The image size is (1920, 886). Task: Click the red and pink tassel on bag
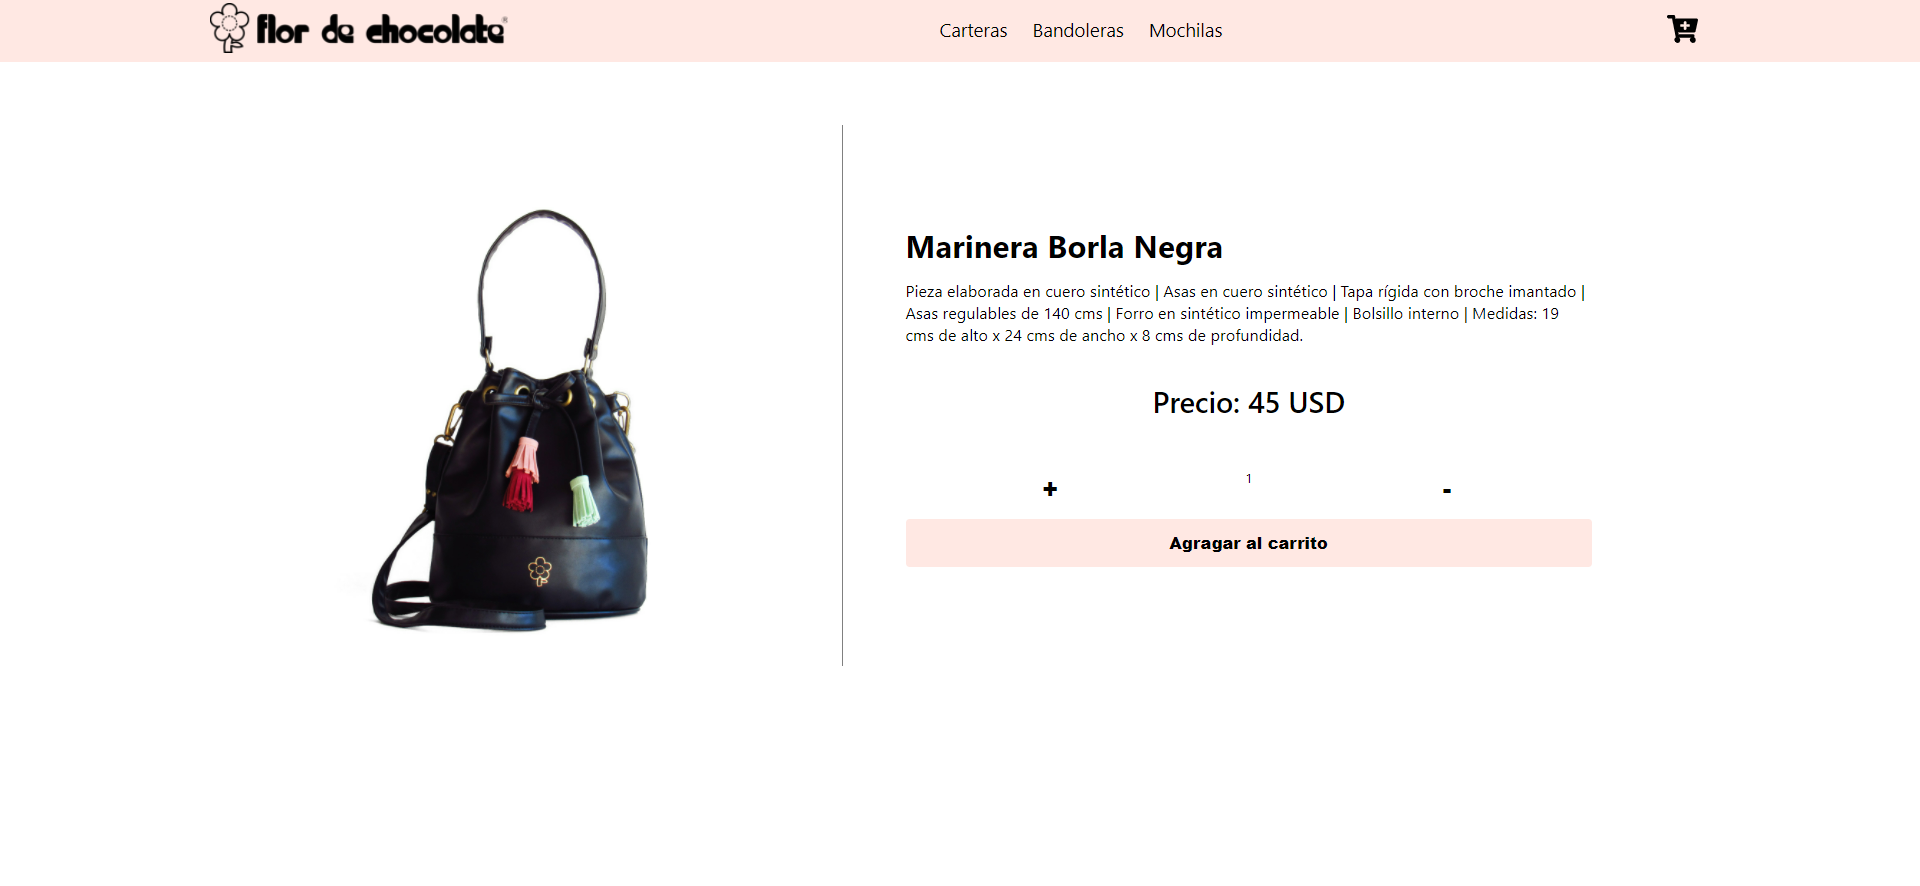(x=522, y=474)
